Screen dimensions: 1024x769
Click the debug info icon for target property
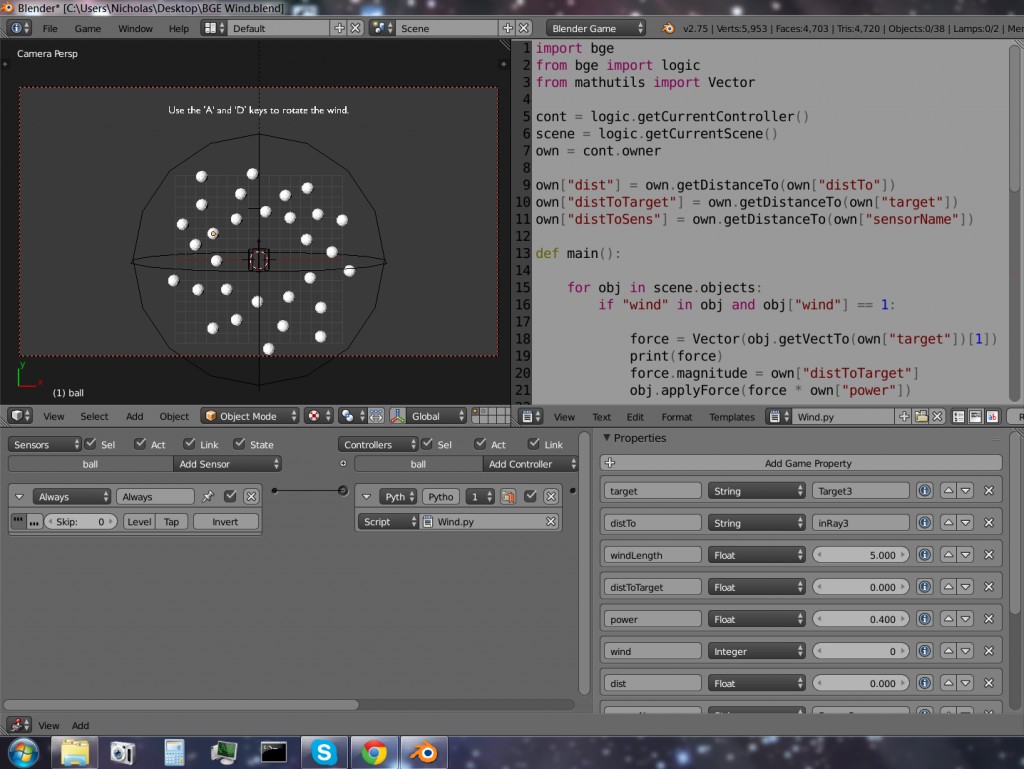925,491
